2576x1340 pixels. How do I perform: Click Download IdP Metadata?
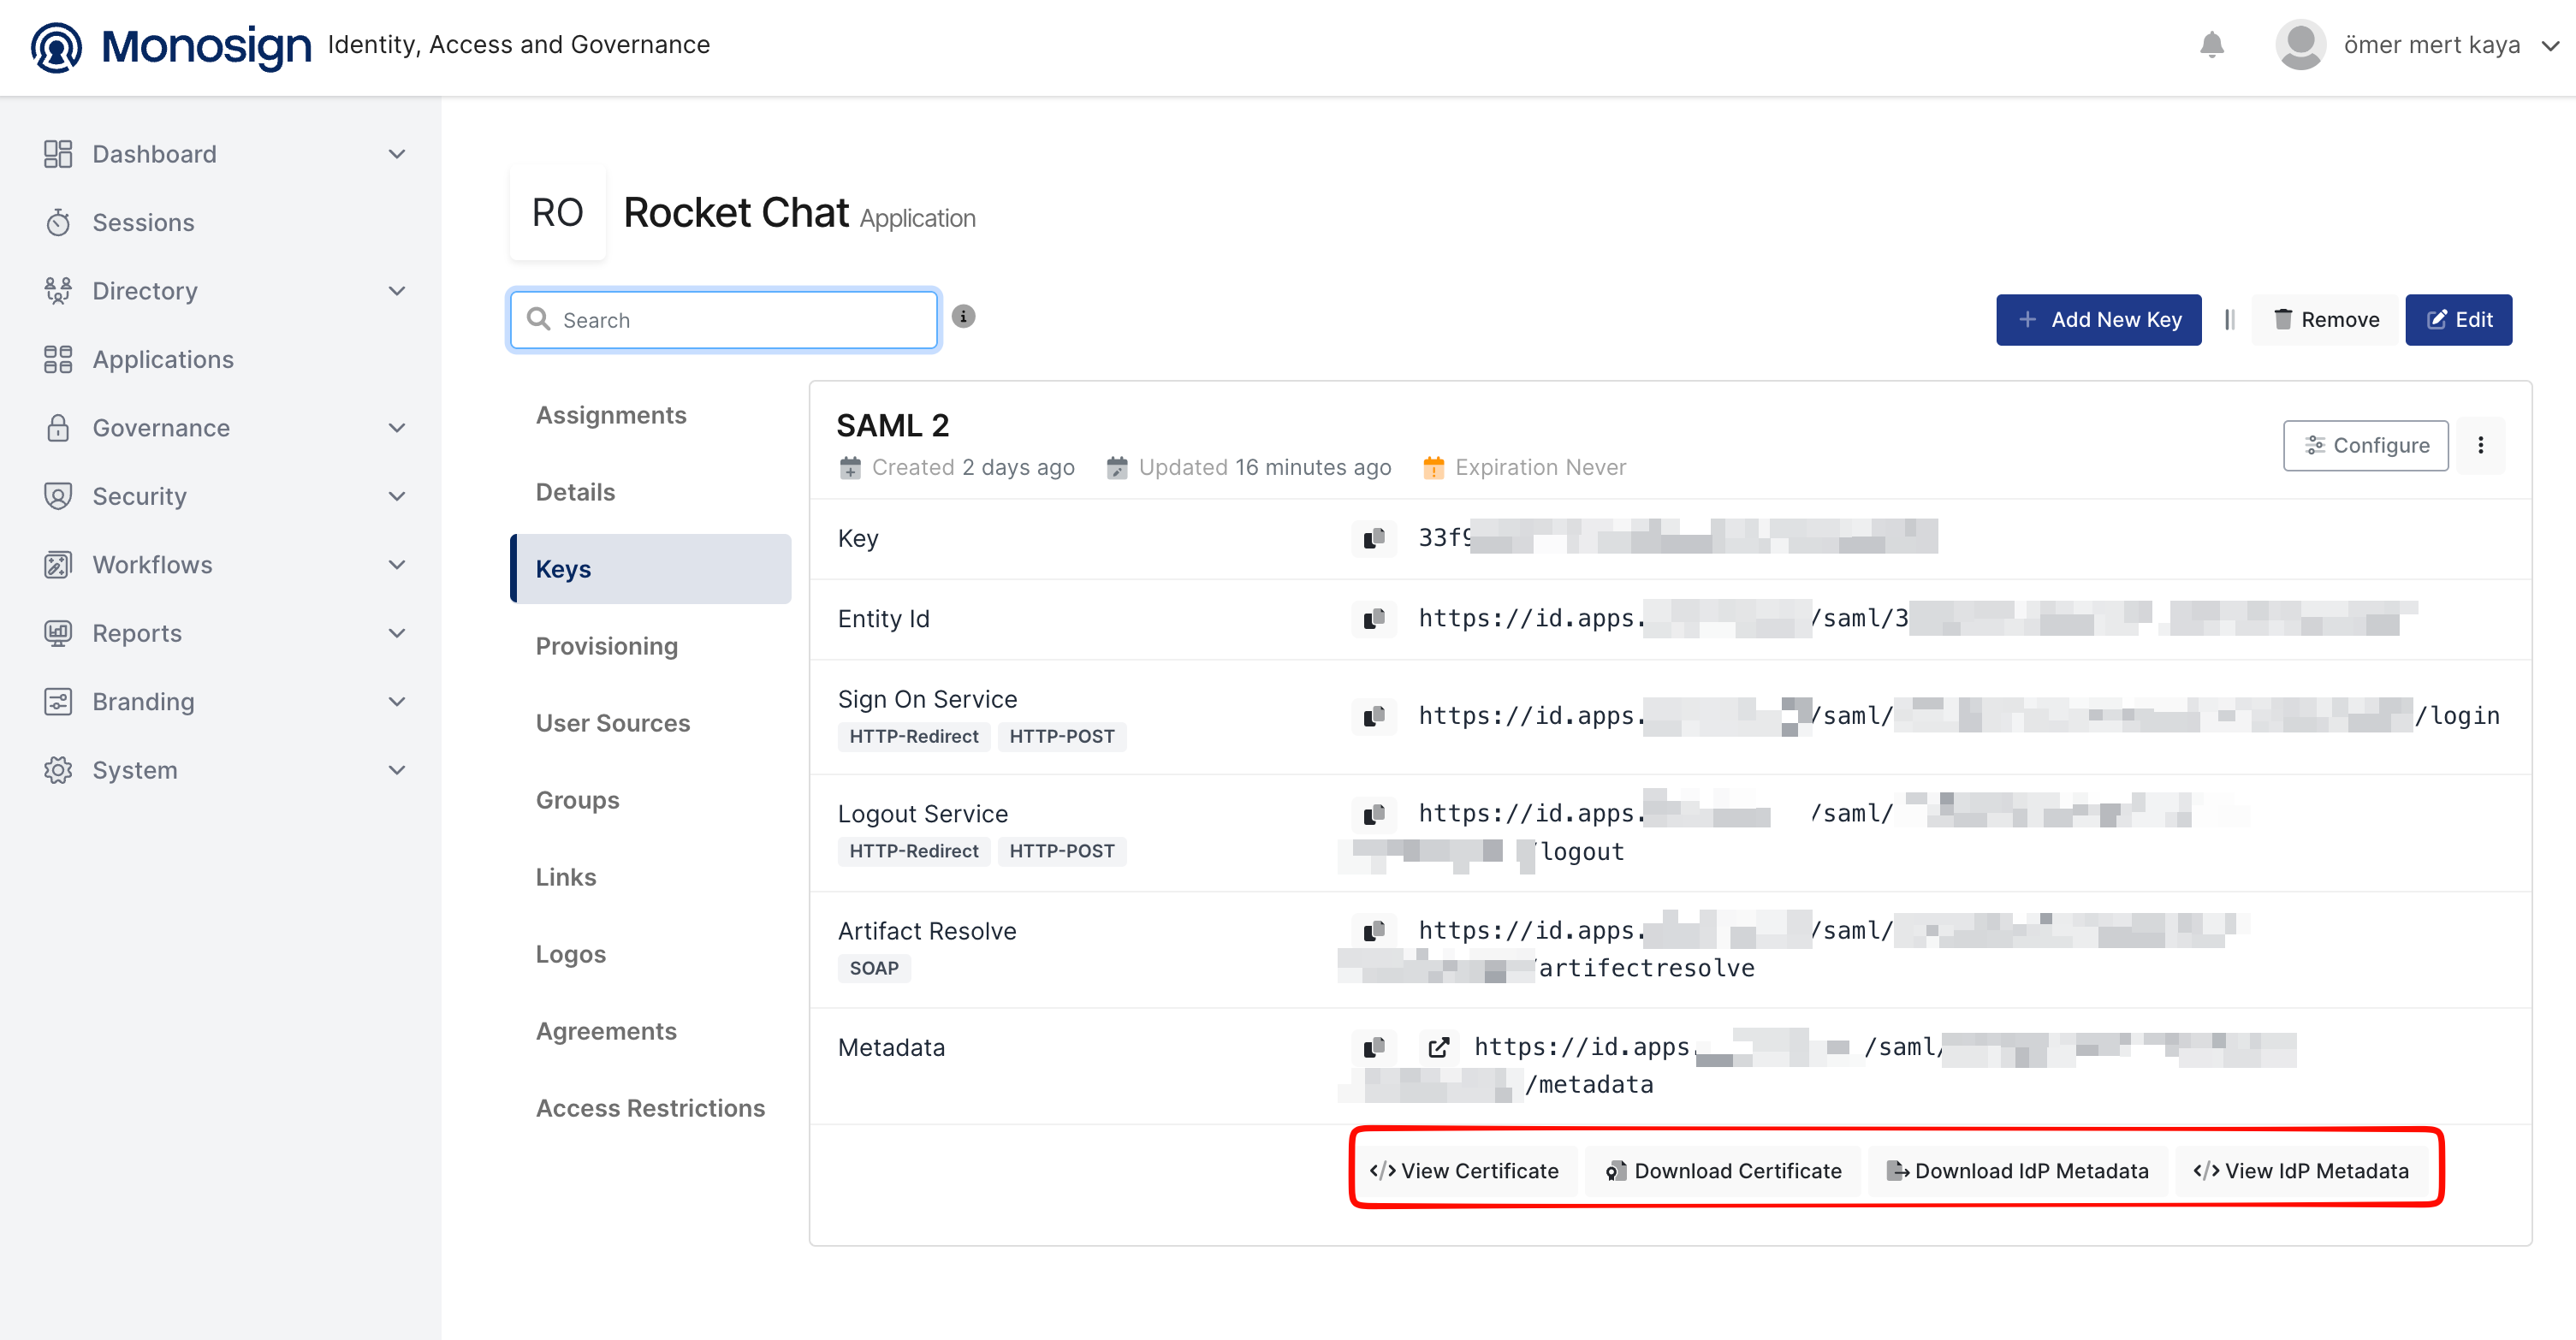point(2017,1171)
